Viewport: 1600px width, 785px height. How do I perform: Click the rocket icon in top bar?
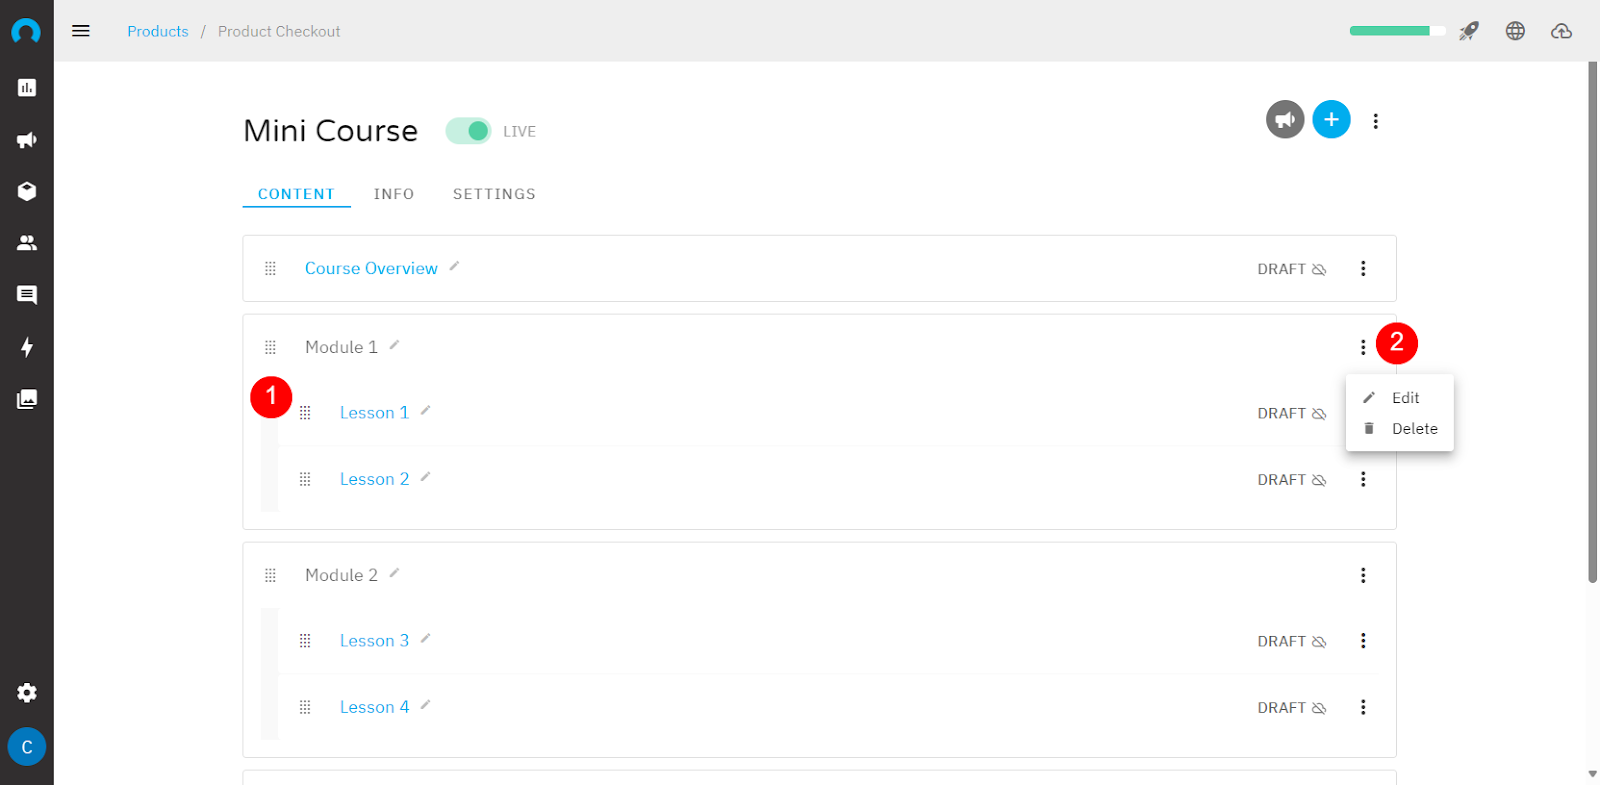click(x=1468, y=31)
